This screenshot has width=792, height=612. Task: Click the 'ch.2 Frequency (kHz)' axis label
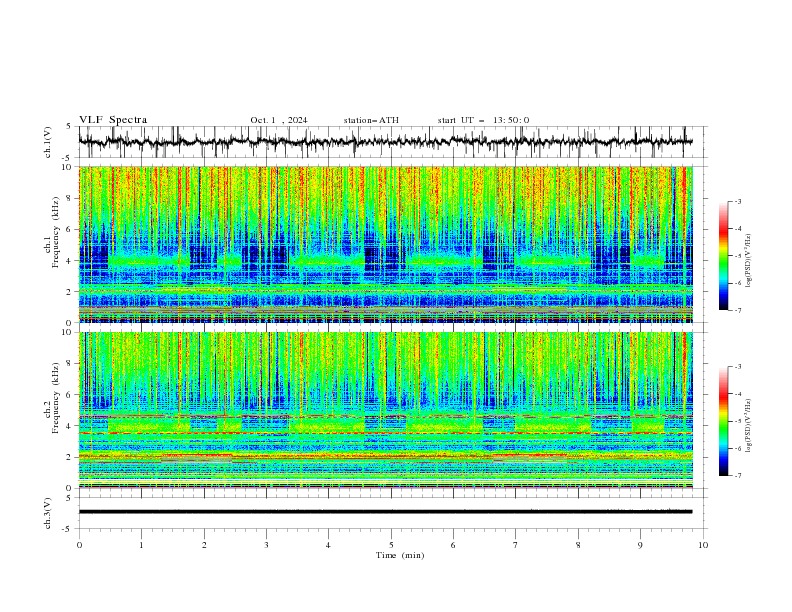coord(52,397)
